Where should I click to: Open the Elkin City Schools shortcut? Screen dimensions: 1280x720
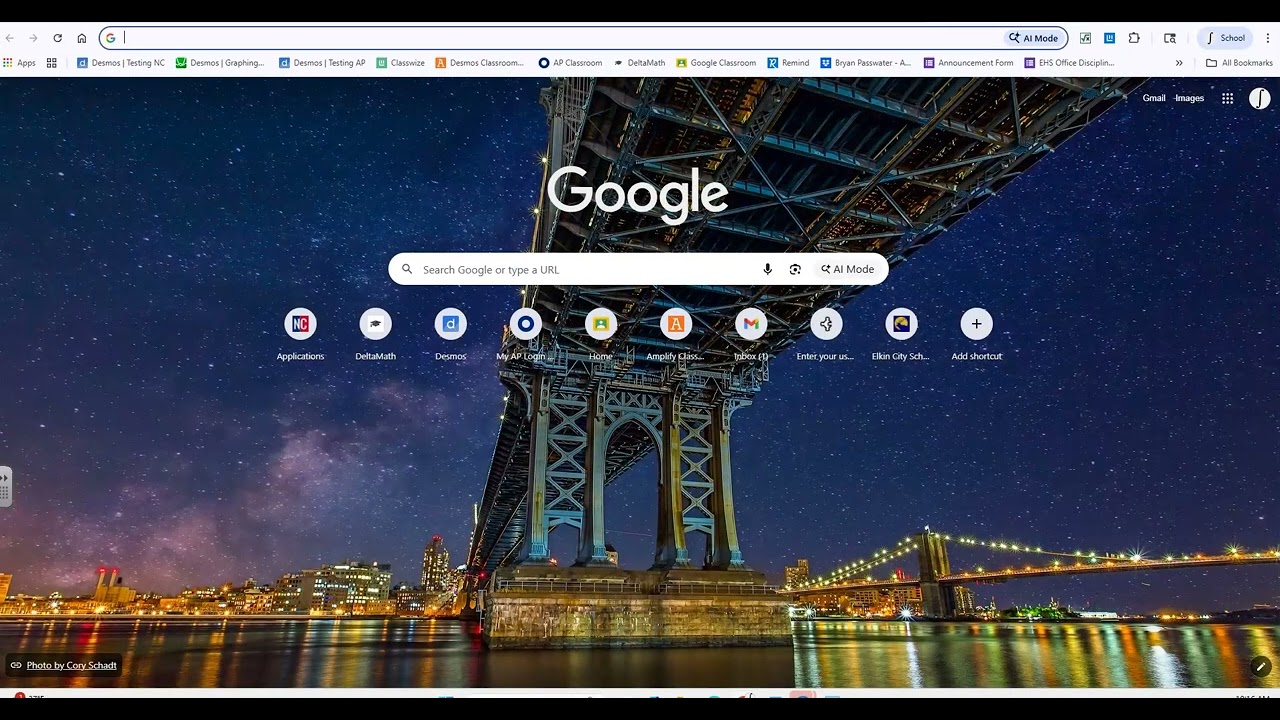click(901, 334)
